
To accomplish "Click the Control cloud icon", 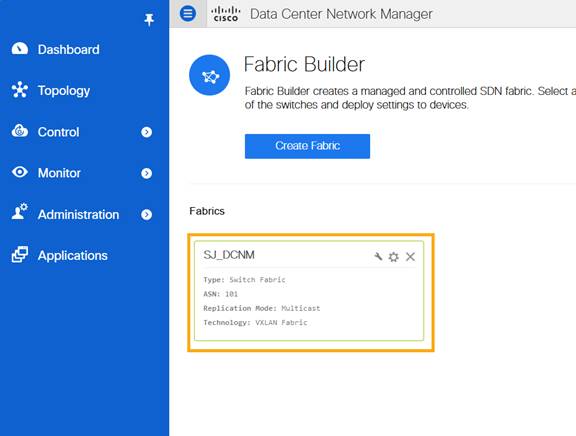I will pyautogui.click(x=19, y=131).
